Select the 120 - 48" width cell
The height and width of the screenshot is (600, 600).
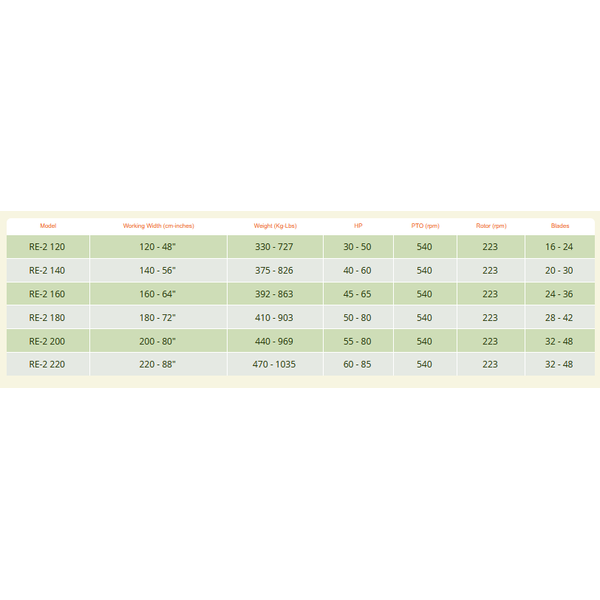point(158,247)
